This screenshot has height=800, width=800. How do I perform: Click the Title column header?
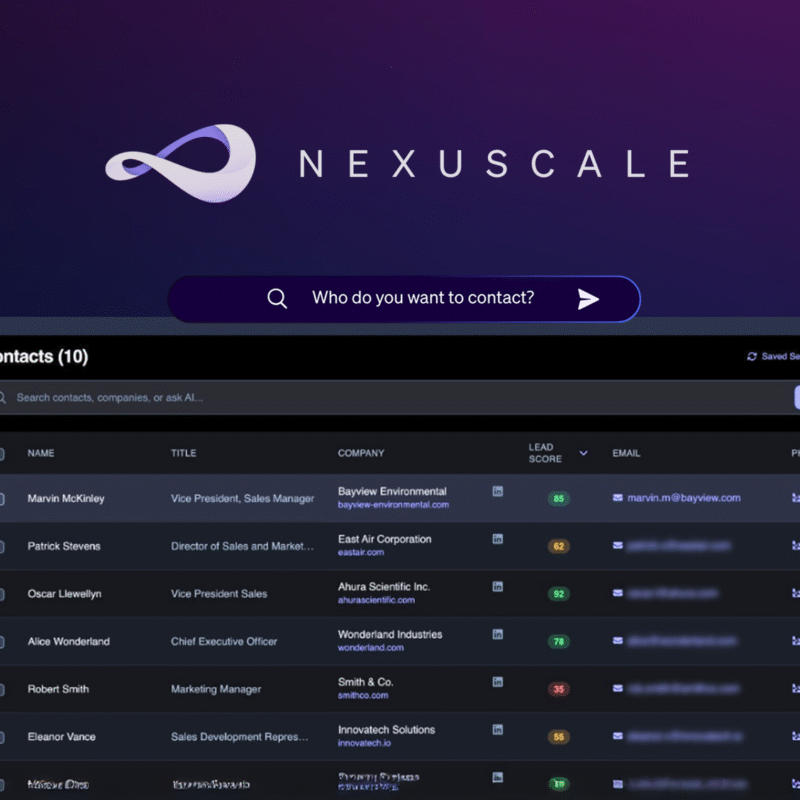pyautogui.click(x=183, y=453)
